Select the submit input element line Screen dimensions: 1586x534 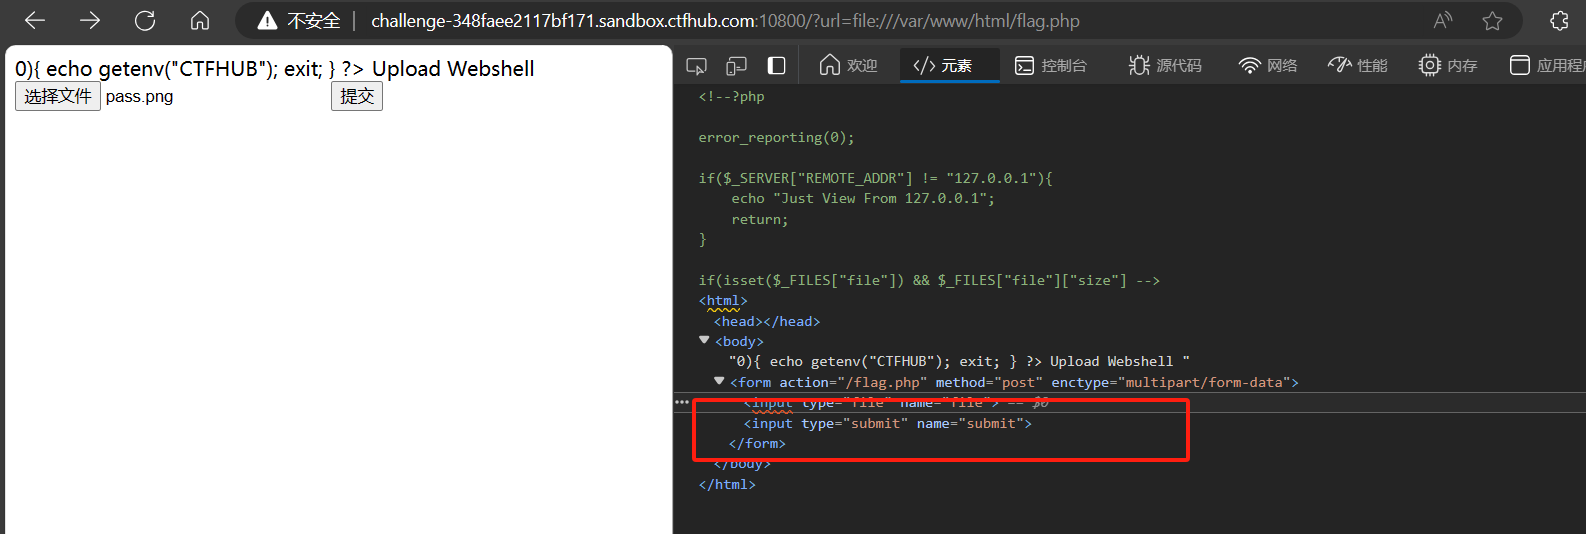pos(887,423)
